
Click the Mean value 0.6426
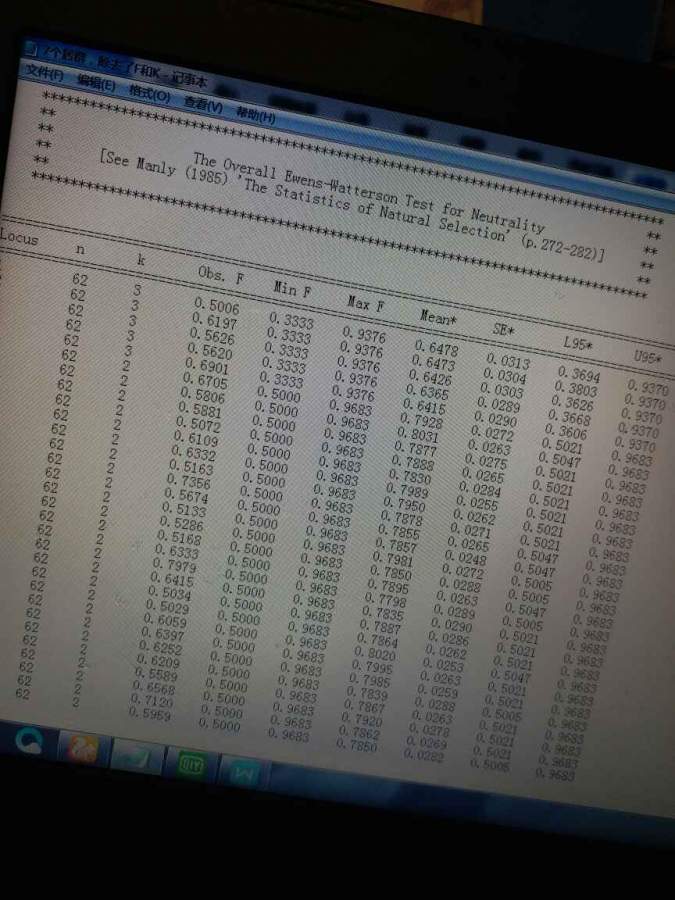pyautogui.click(x=430, y=378)
